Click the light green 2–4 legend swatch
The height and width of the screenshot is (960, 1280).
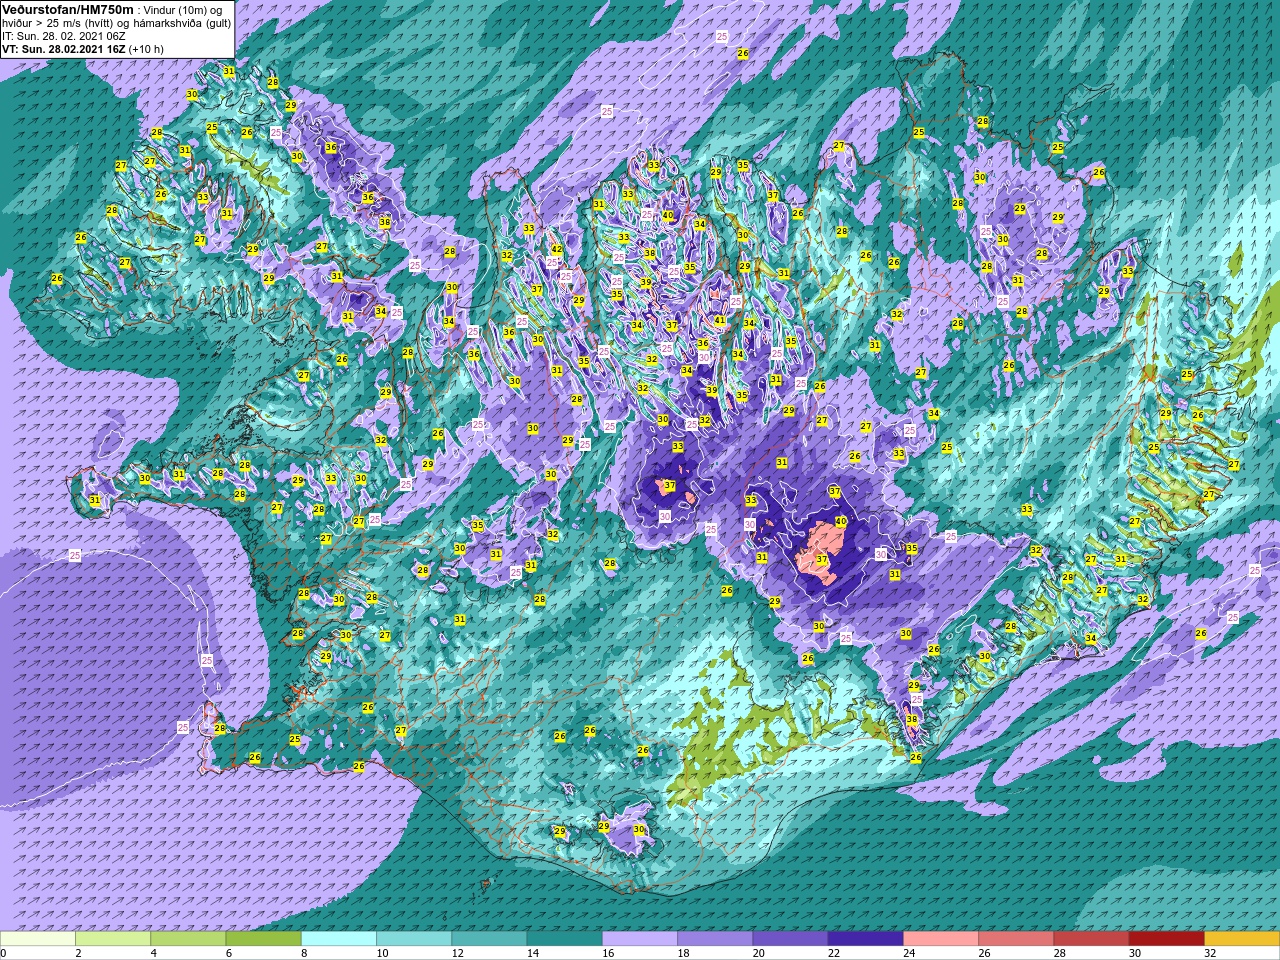[x=113, y=939]
